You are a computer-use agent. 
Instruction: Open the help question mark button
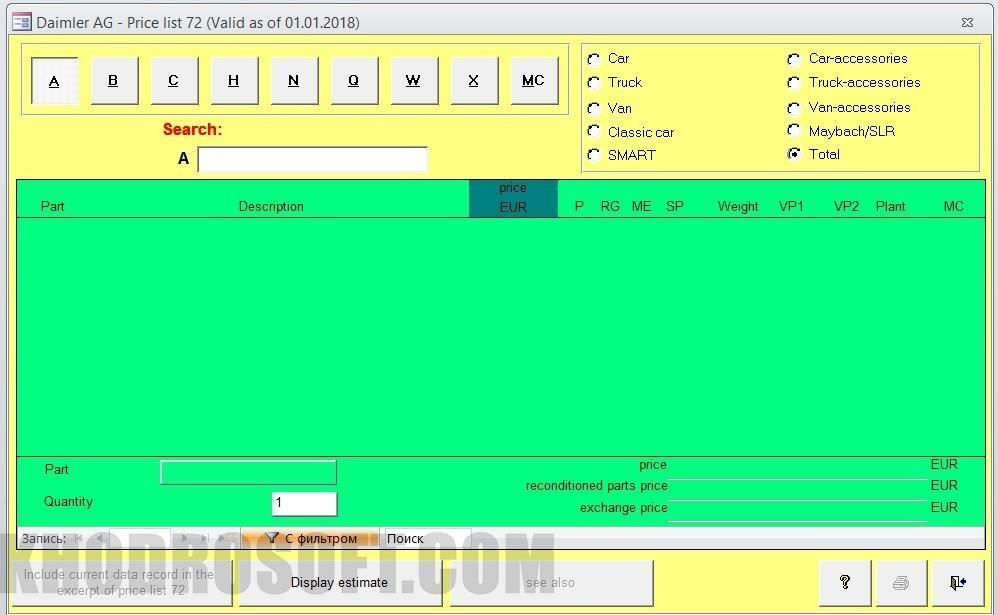tap(845, 582)
